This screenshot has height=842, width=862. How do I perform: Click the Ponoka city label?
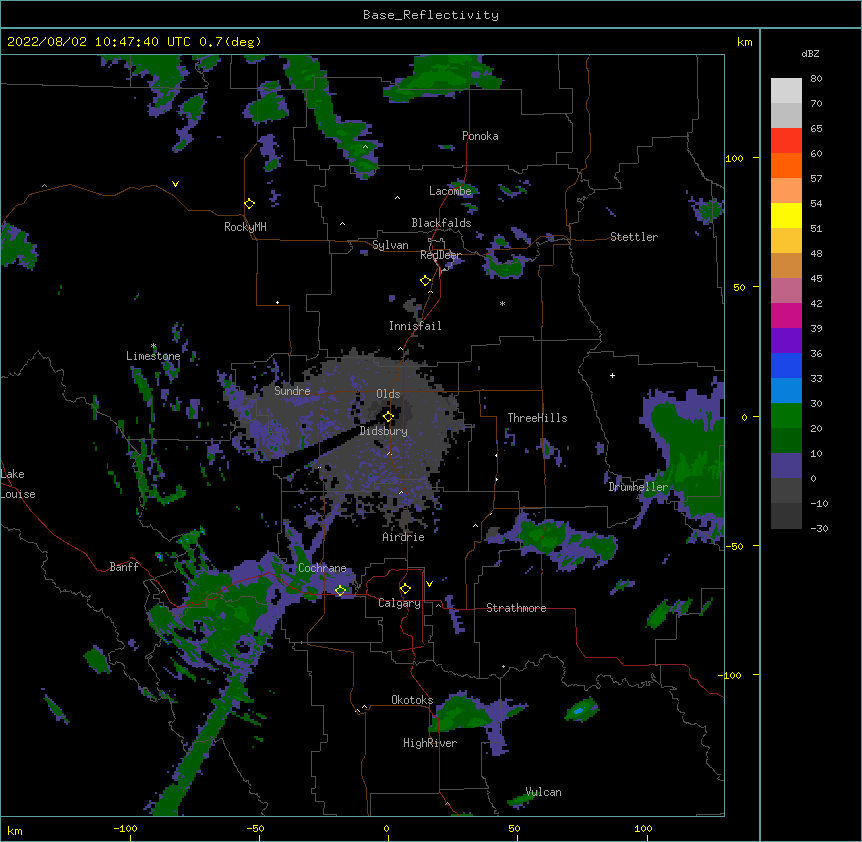click(480, 136)
